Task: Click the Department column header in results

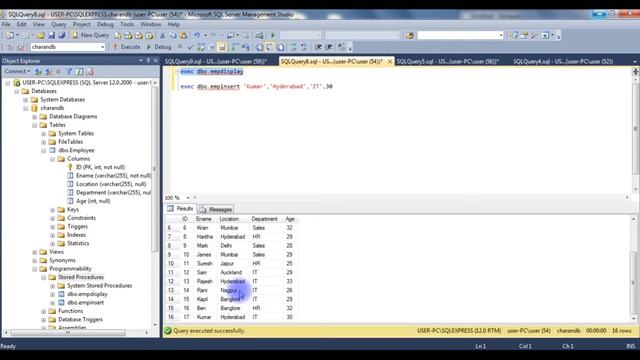Action: (264, 219)
